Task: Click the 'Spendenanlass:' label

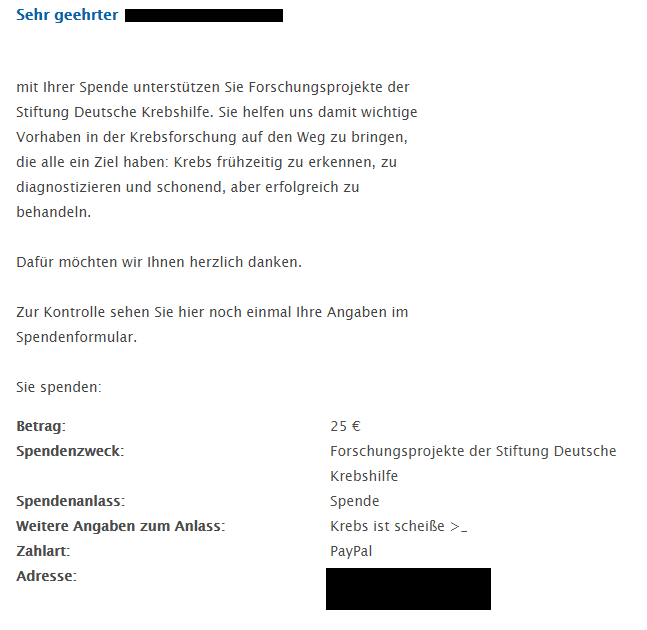Action: click(71, 501)
